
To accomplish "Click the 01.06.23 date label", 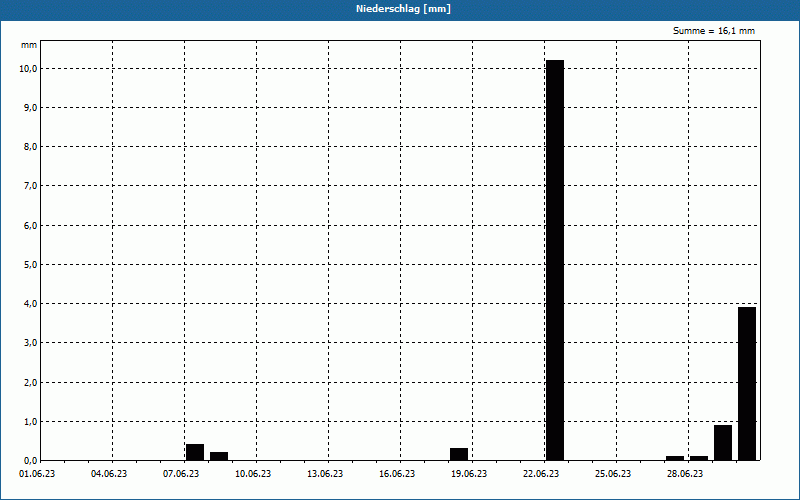I will coord(37,474).
